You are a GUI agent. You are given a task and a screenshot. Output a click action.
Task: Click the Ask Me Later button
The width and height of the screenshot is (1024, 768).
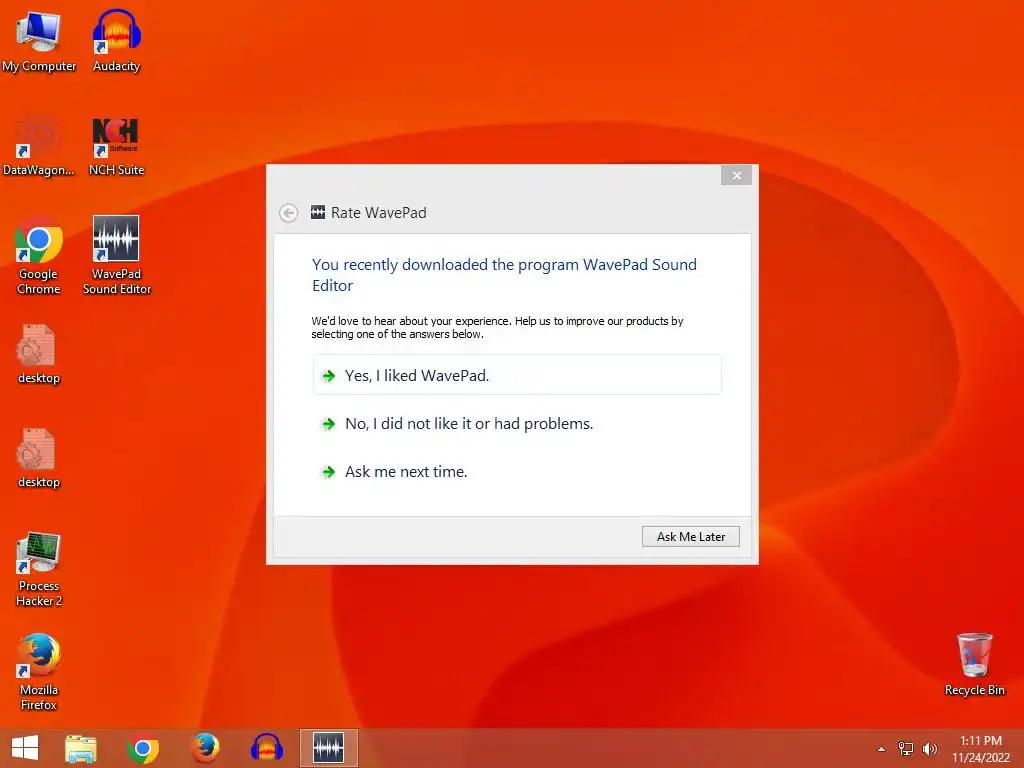[690, 536]
